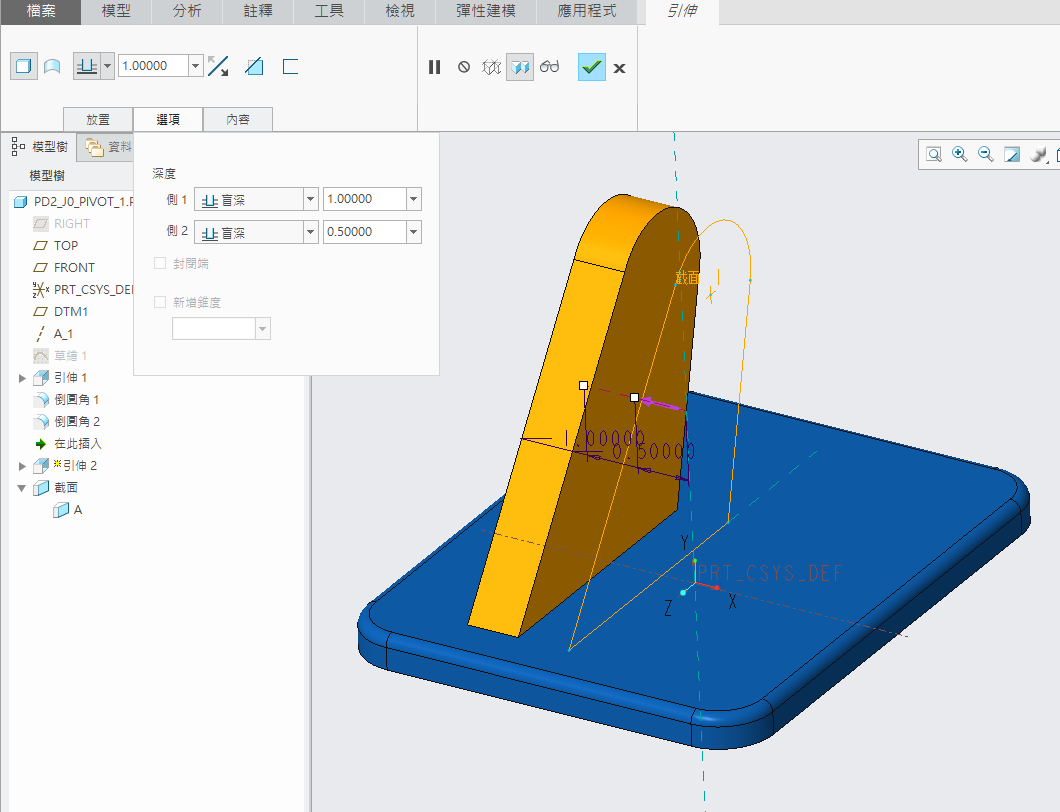
Task: Click the refit view icon
Action: coord(933,154)
